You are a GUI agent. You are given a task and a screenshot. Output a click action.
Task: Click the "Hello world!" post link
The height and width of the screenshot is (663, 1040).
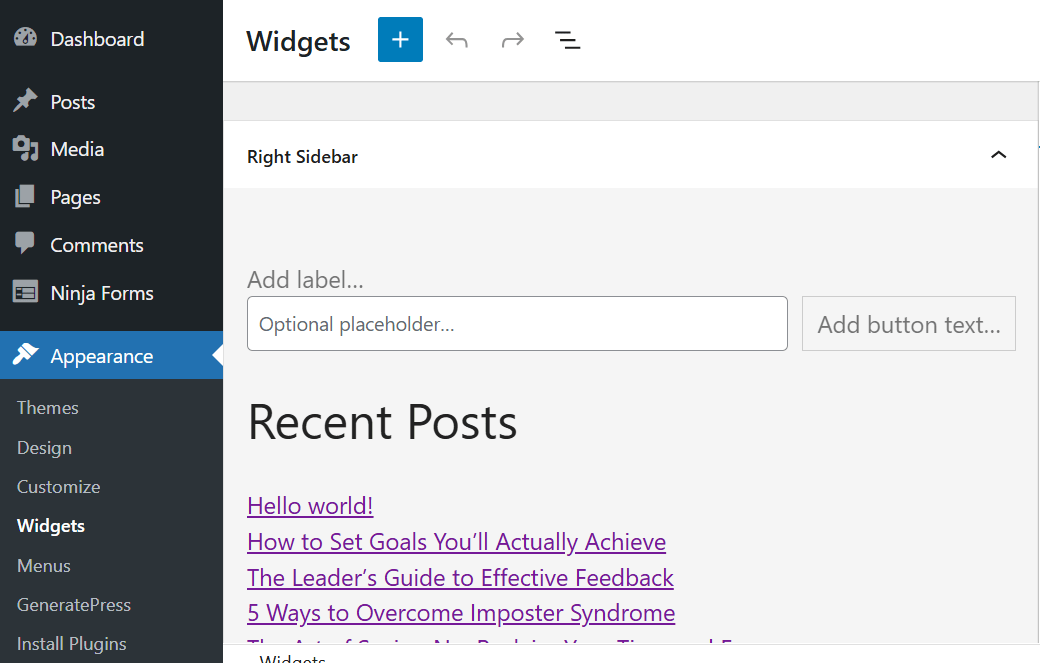[x=310, y=506]
